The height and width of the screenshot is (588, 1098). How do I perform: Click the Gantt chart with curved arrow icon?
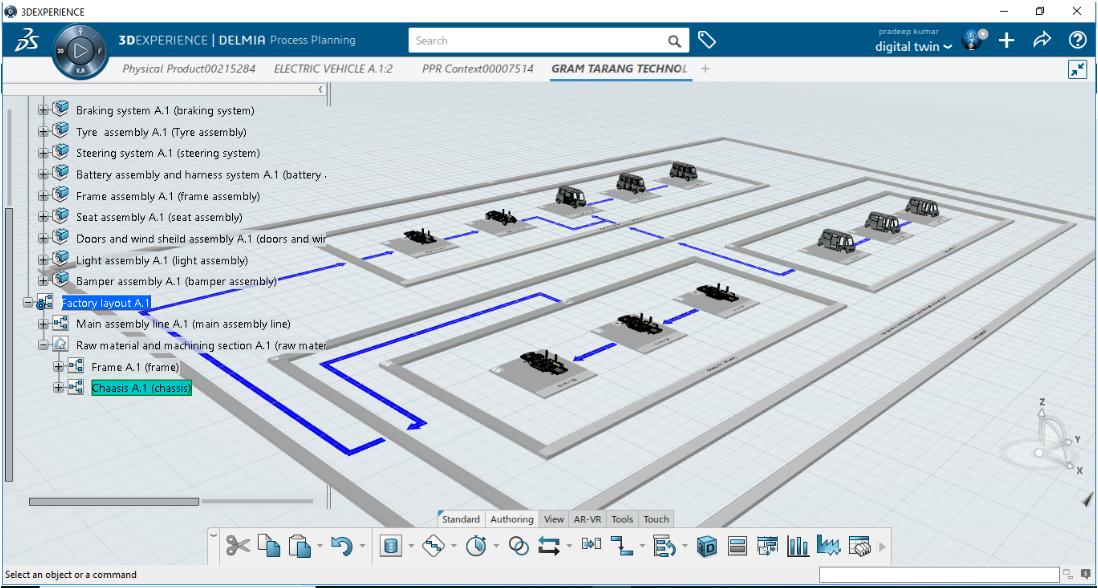click(x=664, y=545)
